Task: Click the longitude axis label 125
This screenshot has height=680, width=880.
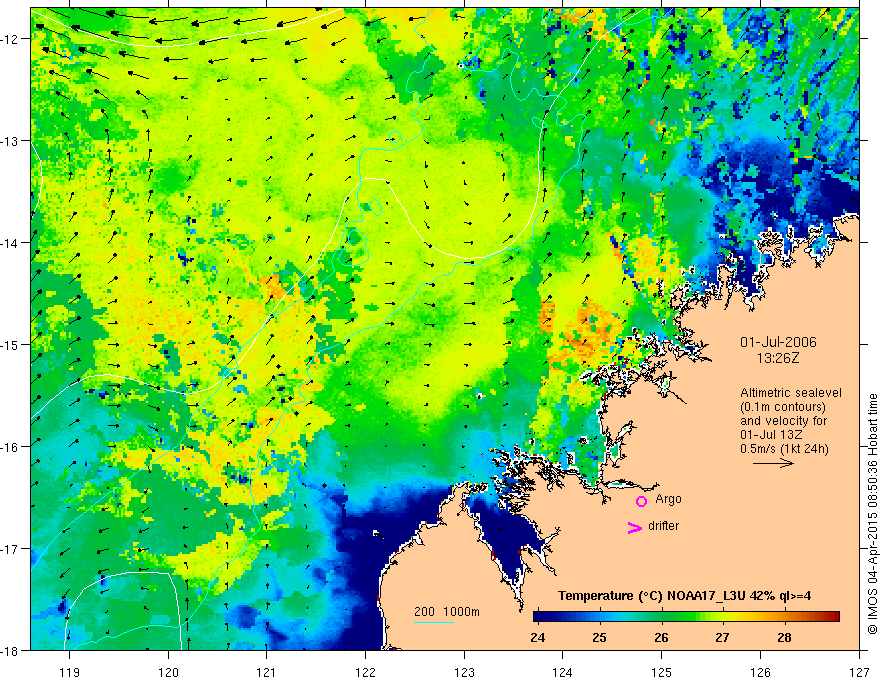Action: click(x=662, y=672)
